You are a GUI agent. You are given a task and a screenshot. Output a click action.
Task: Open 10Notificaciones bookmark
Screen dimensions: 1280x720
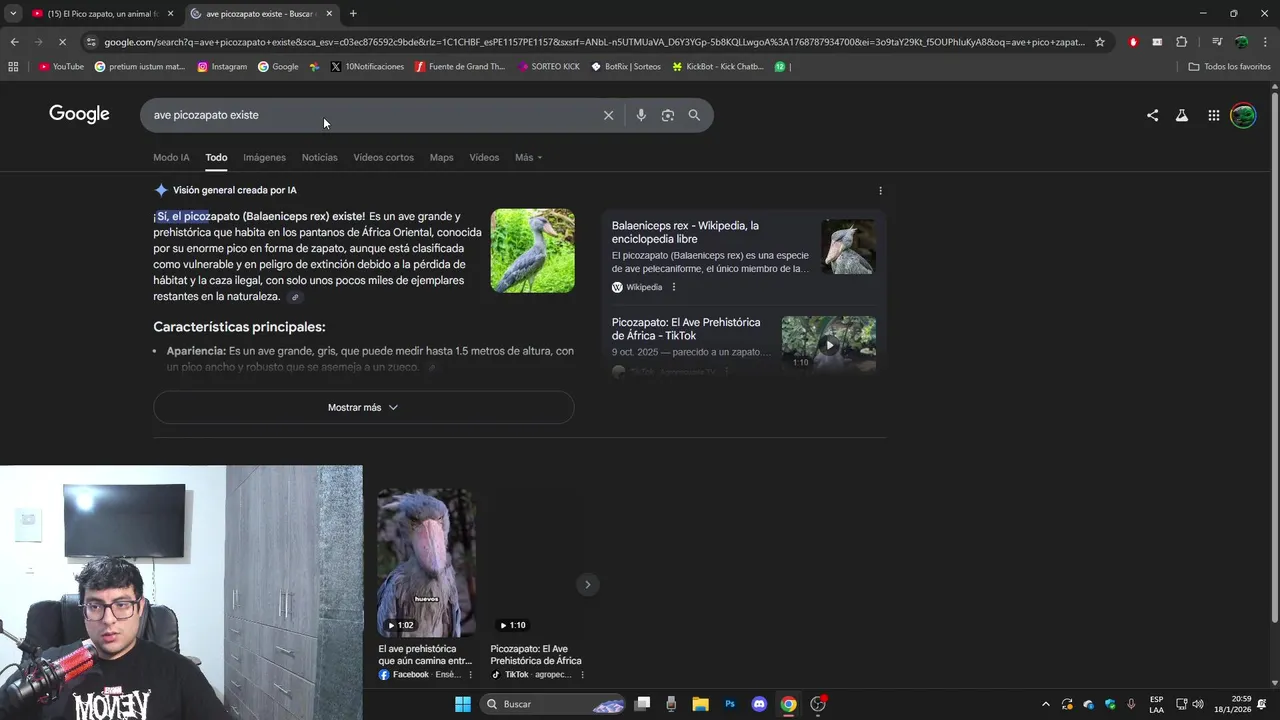tap(367, 67)
